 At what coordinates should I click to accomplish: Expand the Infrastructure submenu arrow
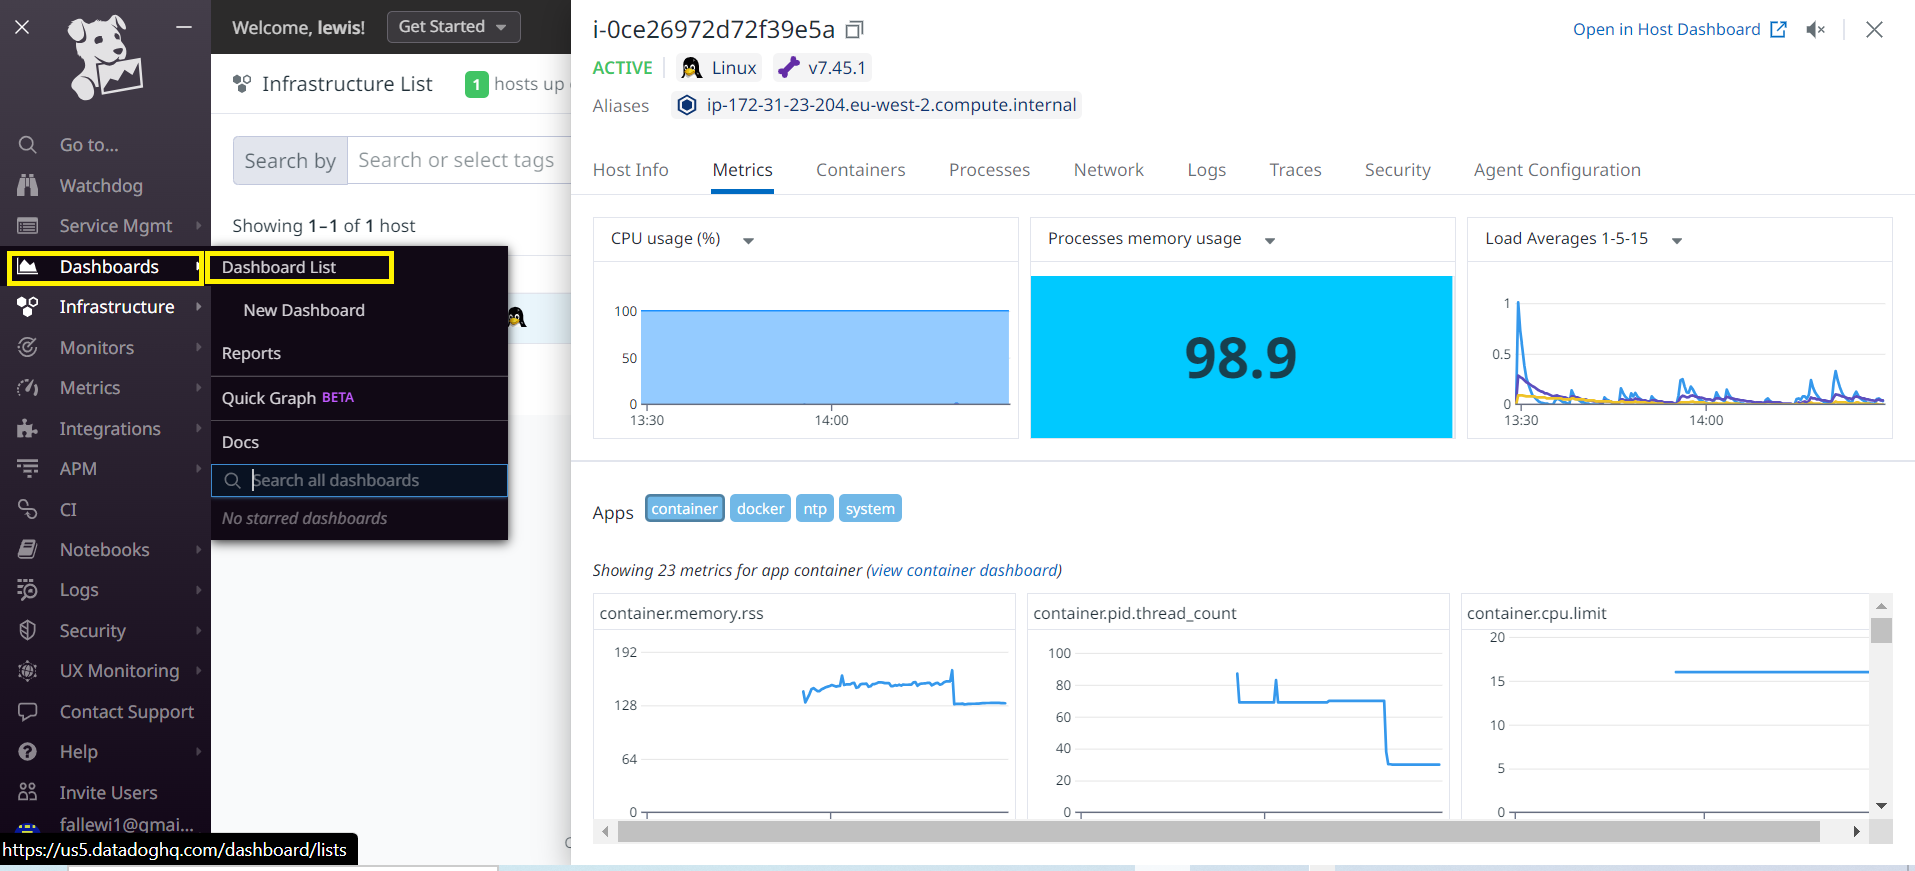[199, 307]
